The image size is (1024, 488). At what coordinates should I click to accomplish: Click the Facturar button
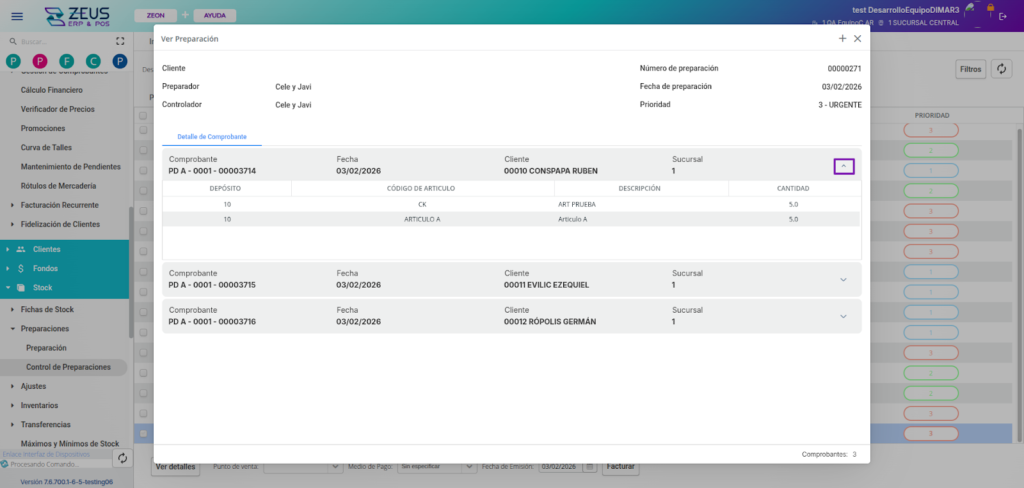click(x=621, y=467)
